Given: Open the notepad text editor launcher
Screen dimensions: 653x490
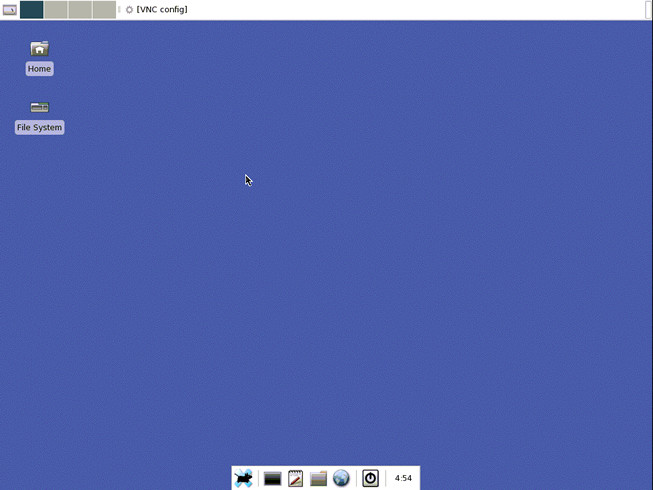Looking at the screenshot, I should point(295,479).
